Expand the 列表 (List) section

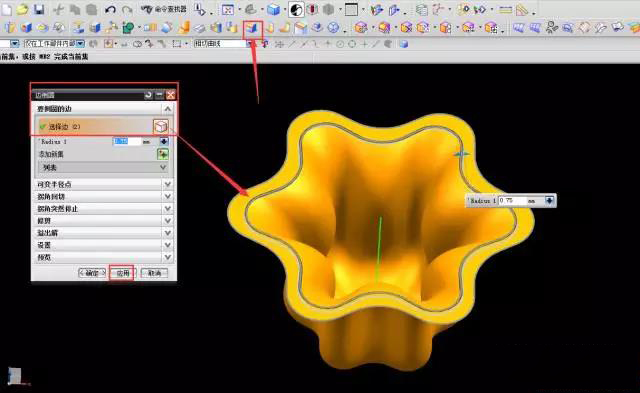[102, 167]
